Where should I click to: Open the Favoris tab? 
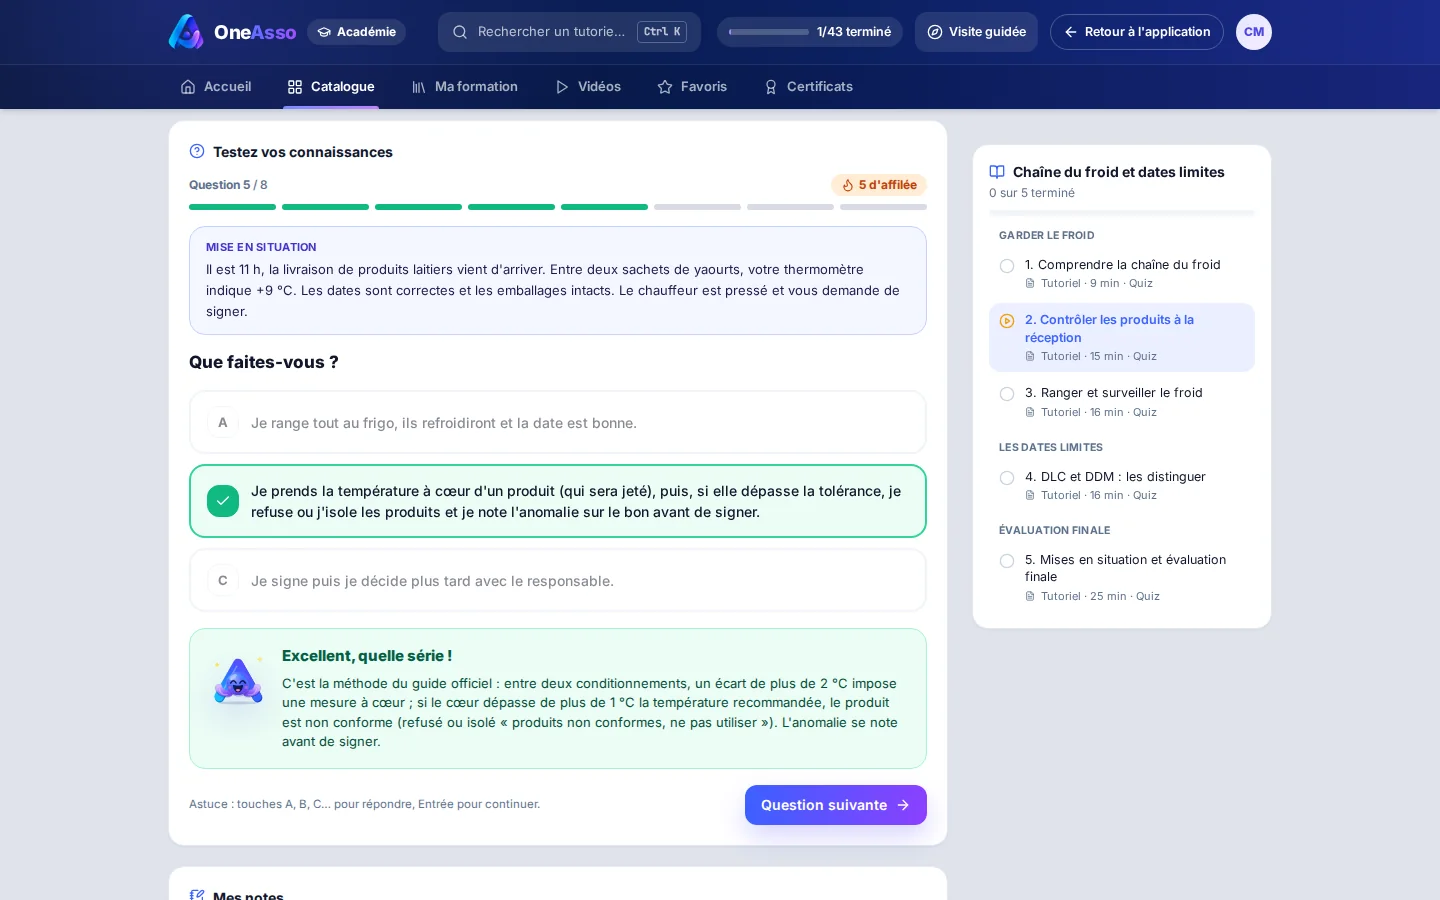click(692, 87)
